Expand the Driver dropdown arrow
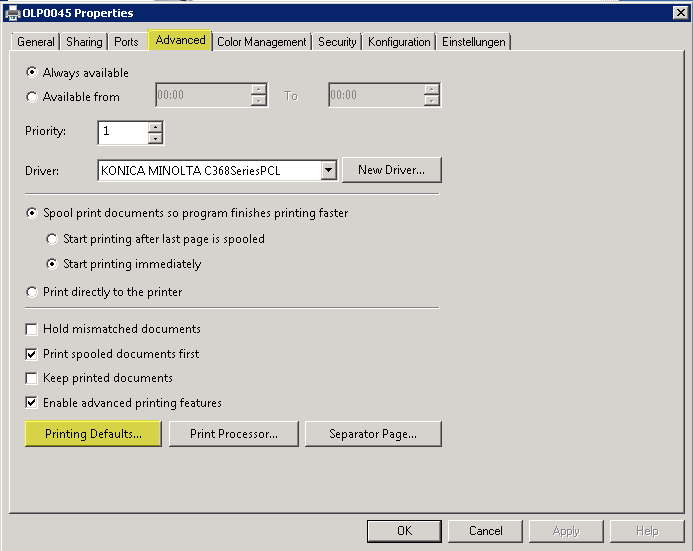The image size is (693, 551). pyautogui.click(x=328, y=170)
